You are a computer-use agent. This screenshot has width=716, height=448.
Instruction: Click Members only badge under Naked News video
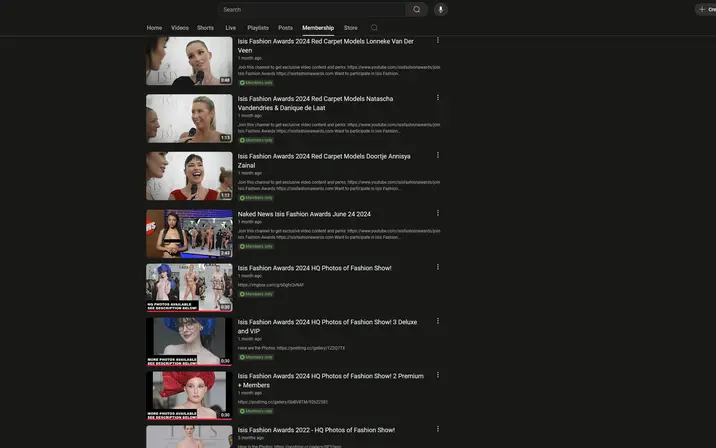256,246
